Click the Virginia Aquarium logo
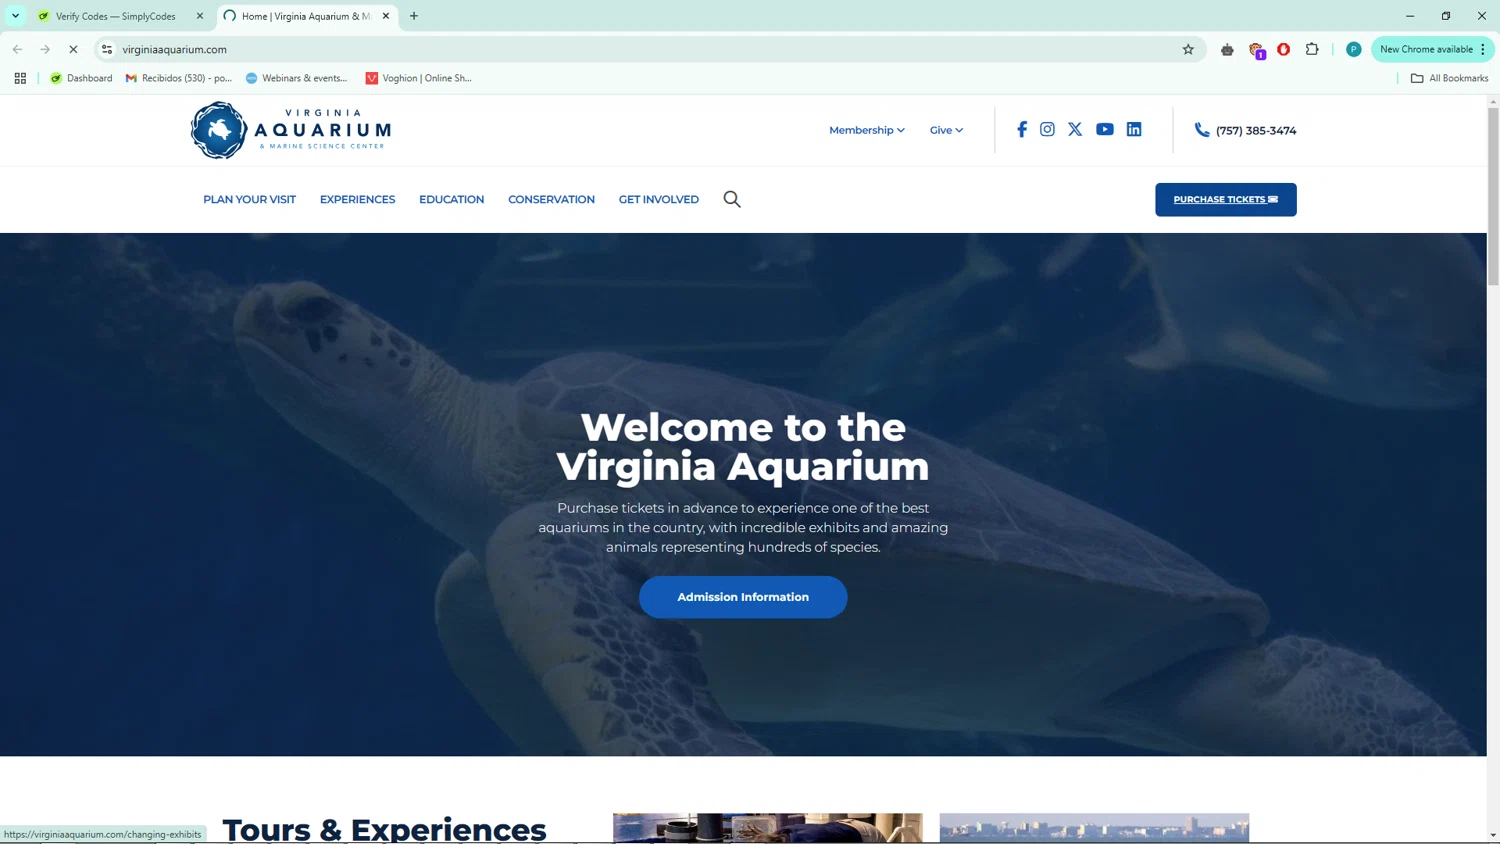Screen dimensions: 1500x844 [x=291, y=130]
